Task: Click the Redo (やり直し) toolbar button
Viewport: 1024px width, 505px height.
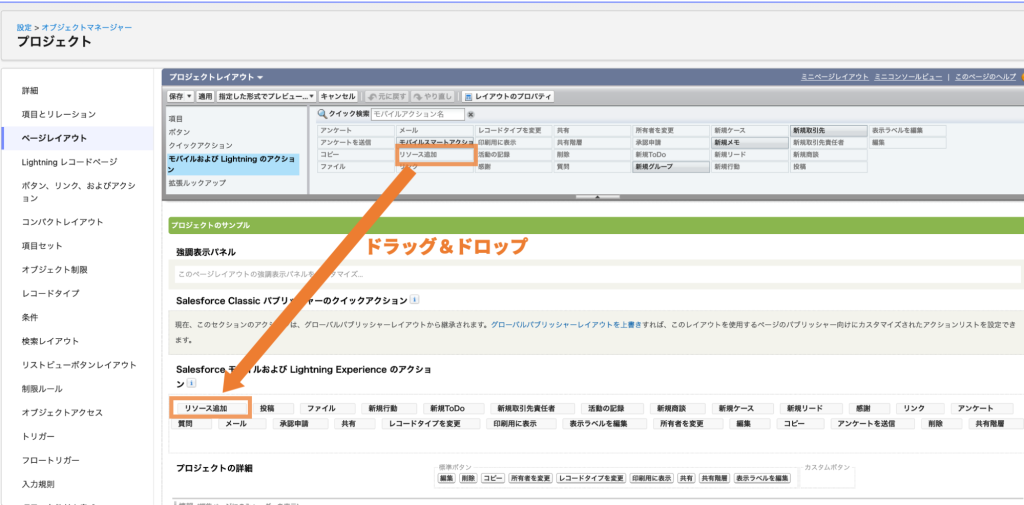Action: (x=434, y=96)
